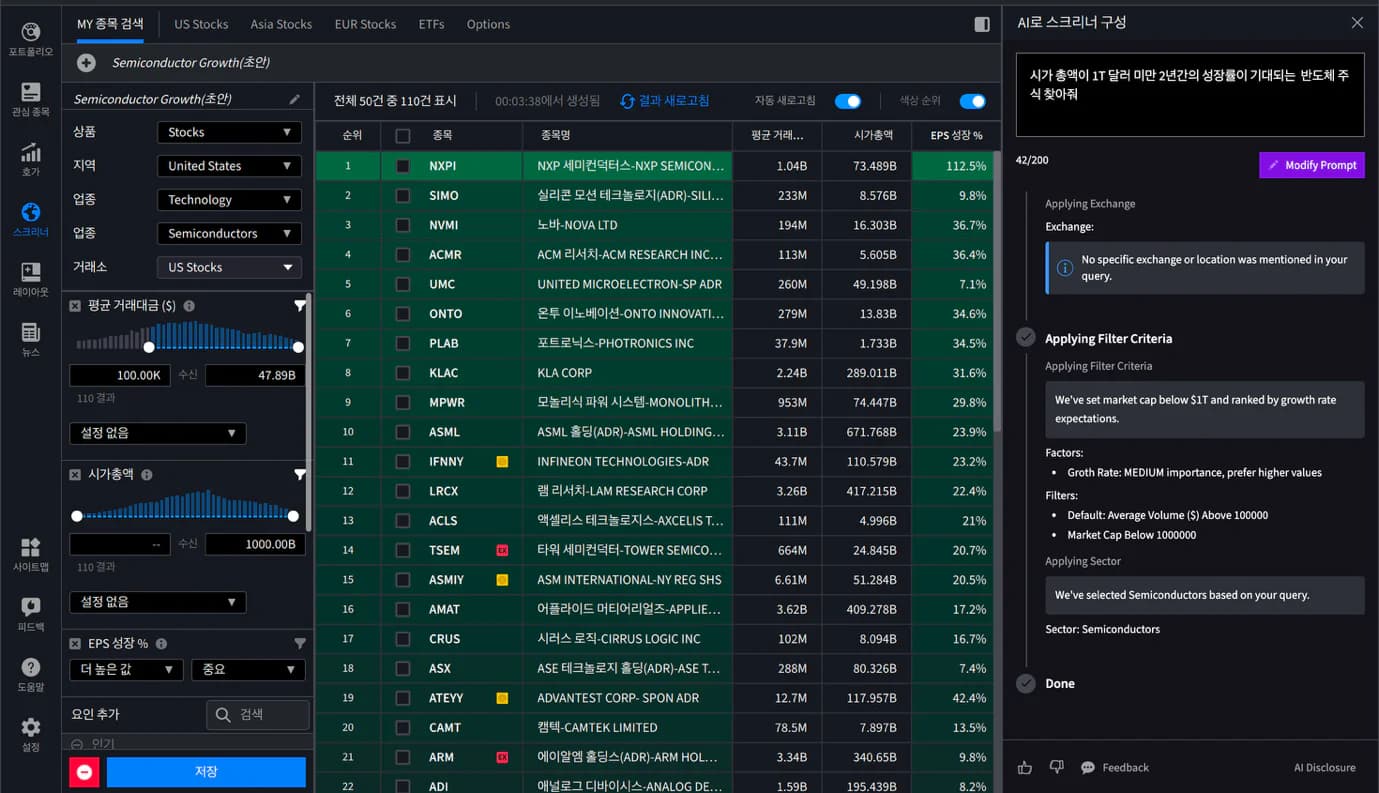Click the 저장 save button
Image resolution: width=1379 pixels, height=793 pixels.
coord(206,772)
